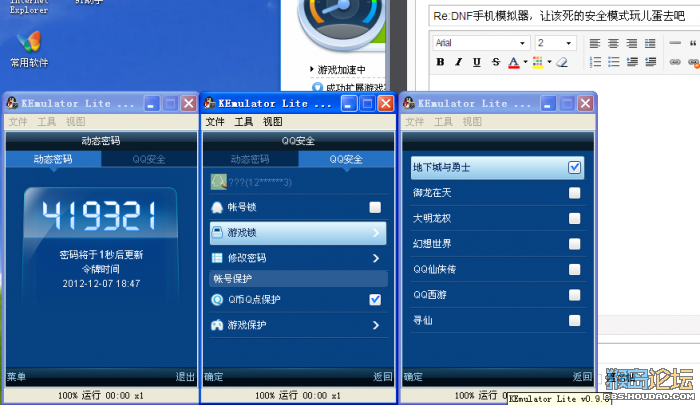700x405 pixels.
Task: Underline text with the U button
Action: click(x=477, y=62)
